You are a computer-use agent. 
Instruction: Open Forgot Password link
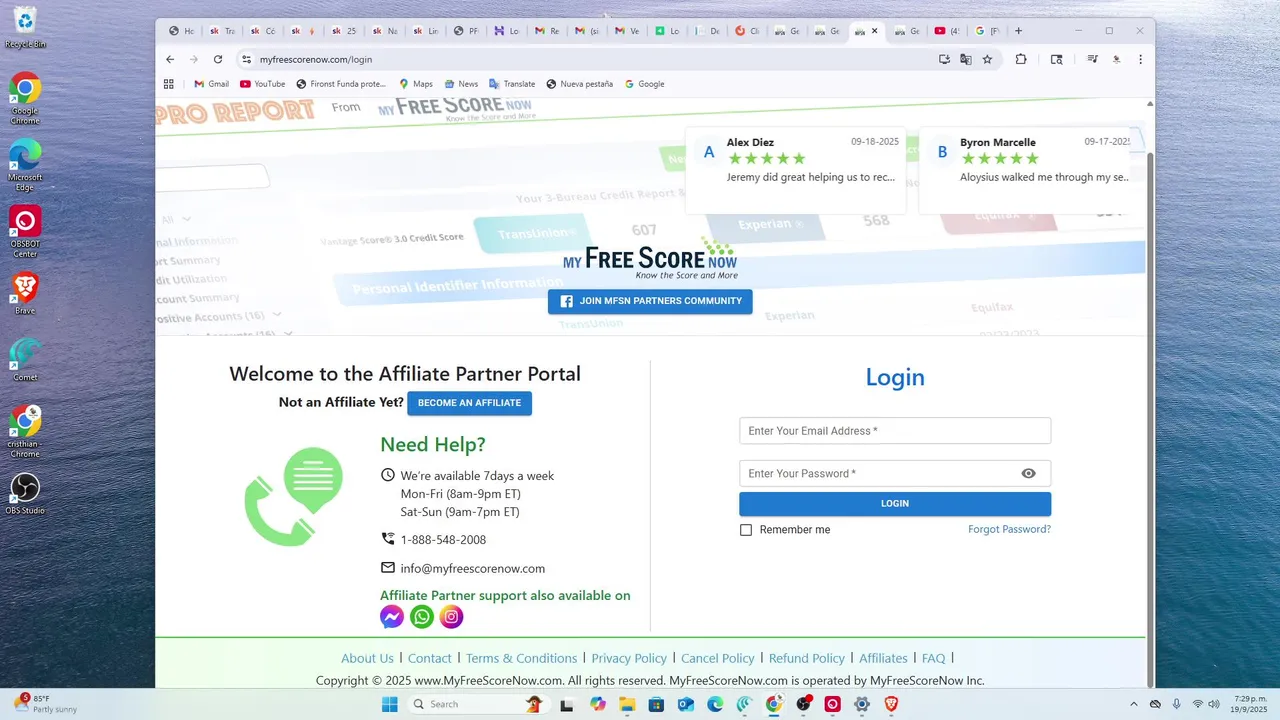(x=1009, y=529)
